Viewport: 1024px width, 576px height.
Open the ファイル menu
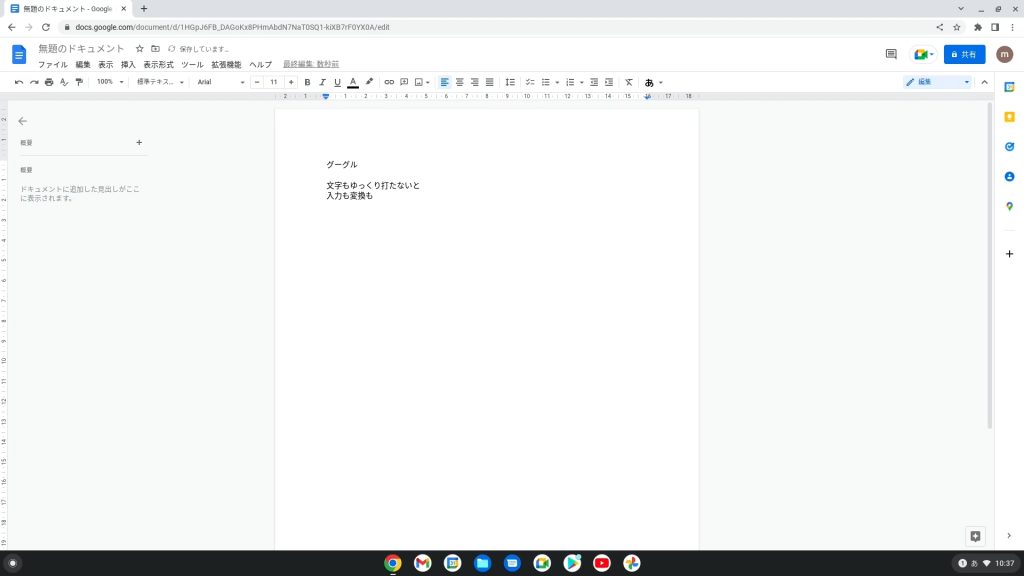pos(53,64)
